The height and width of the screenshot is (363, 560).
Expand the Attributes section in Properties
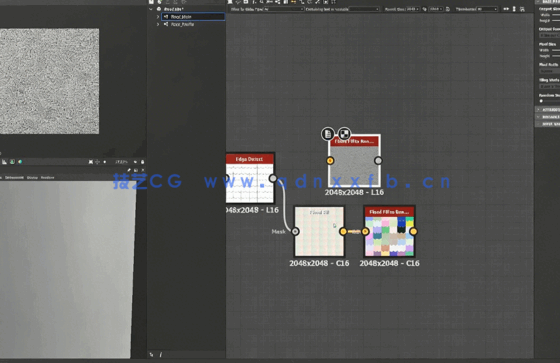[548, 109]
